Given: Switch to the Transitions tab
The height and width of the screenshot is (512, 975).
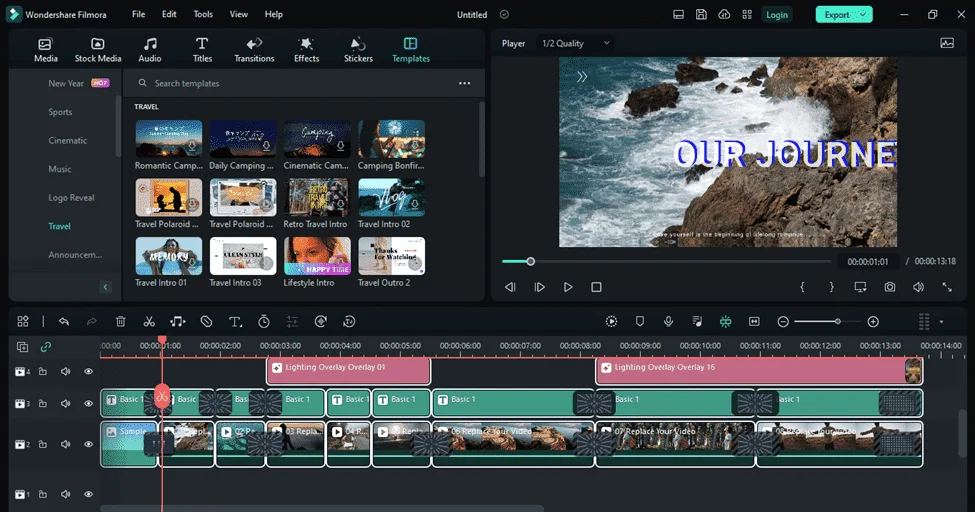Looking at the screenshot, I should (x=254, y=50).
